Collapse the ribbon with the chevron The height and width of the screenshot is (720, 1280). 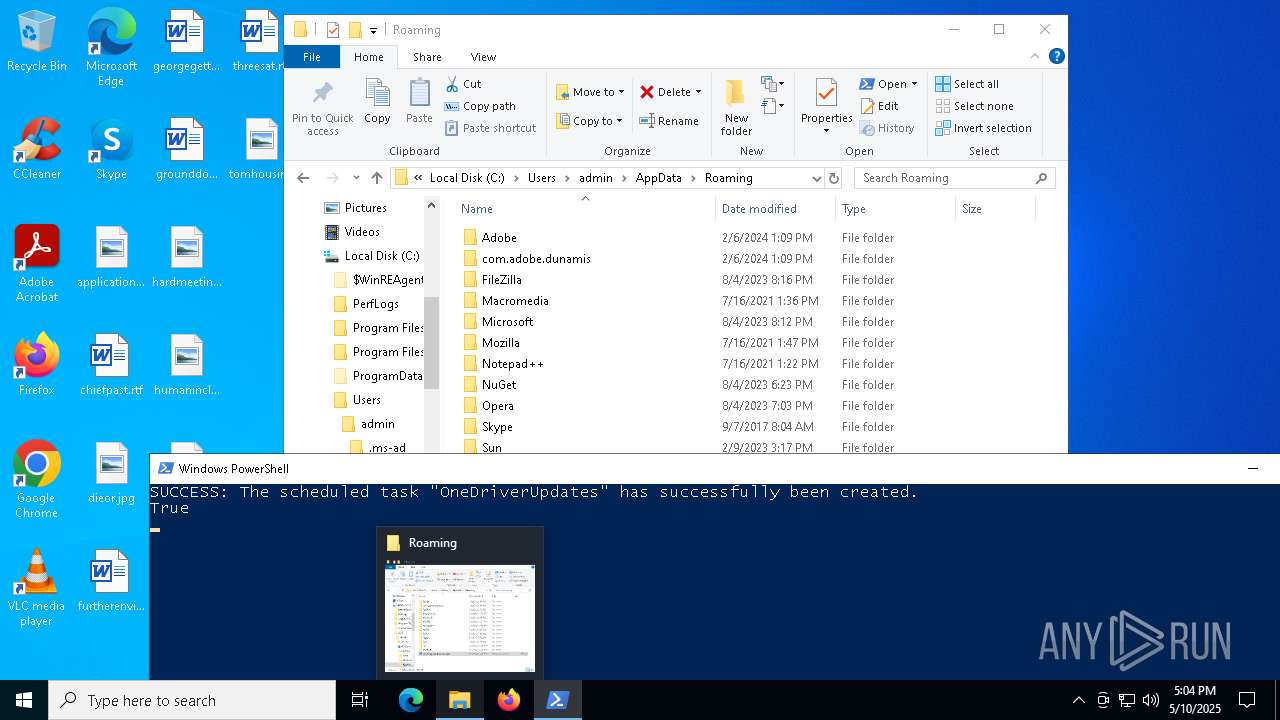1035,57
